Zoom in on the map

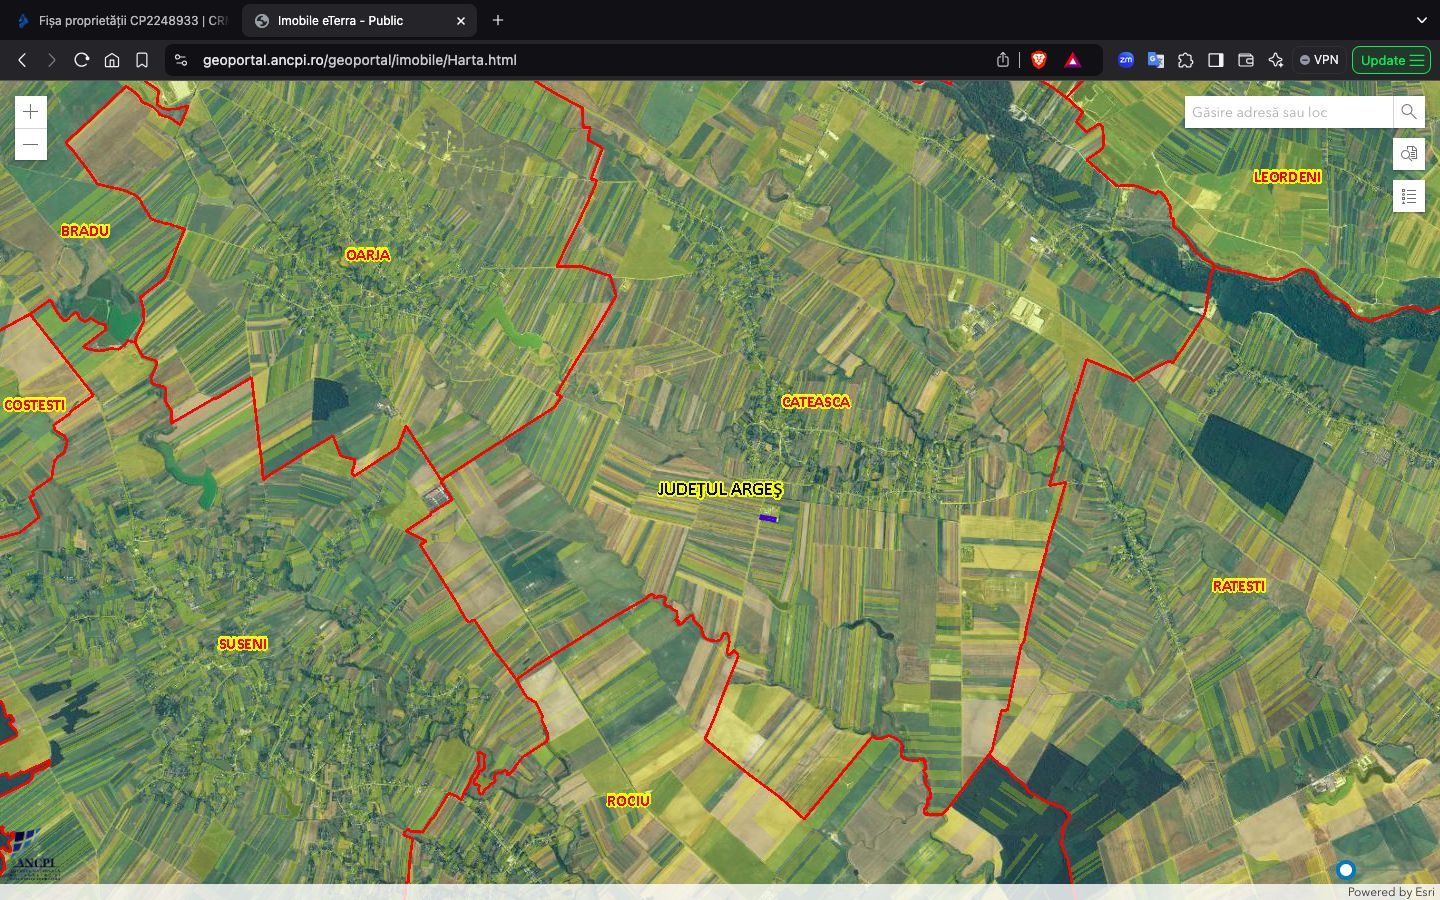(x=31, y=112)
